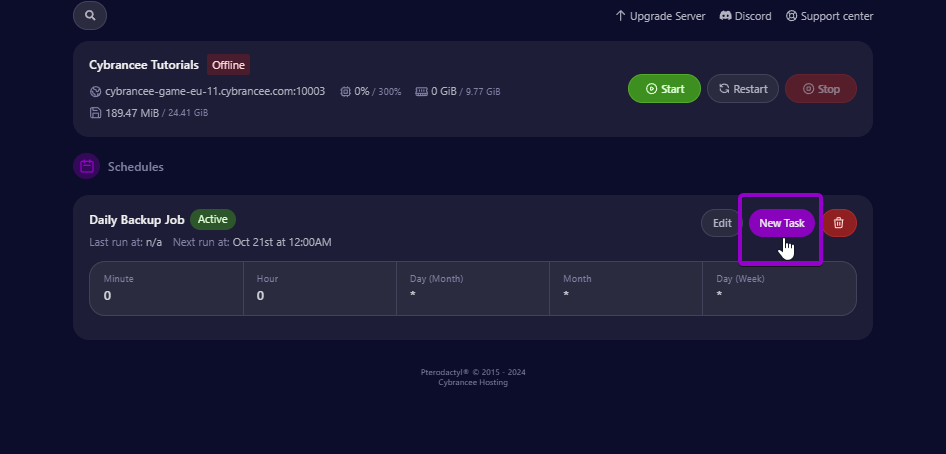Click the Support center lifebuoy icon
Viewport: 946px width, 454px height.
click(x=792, y=16)
